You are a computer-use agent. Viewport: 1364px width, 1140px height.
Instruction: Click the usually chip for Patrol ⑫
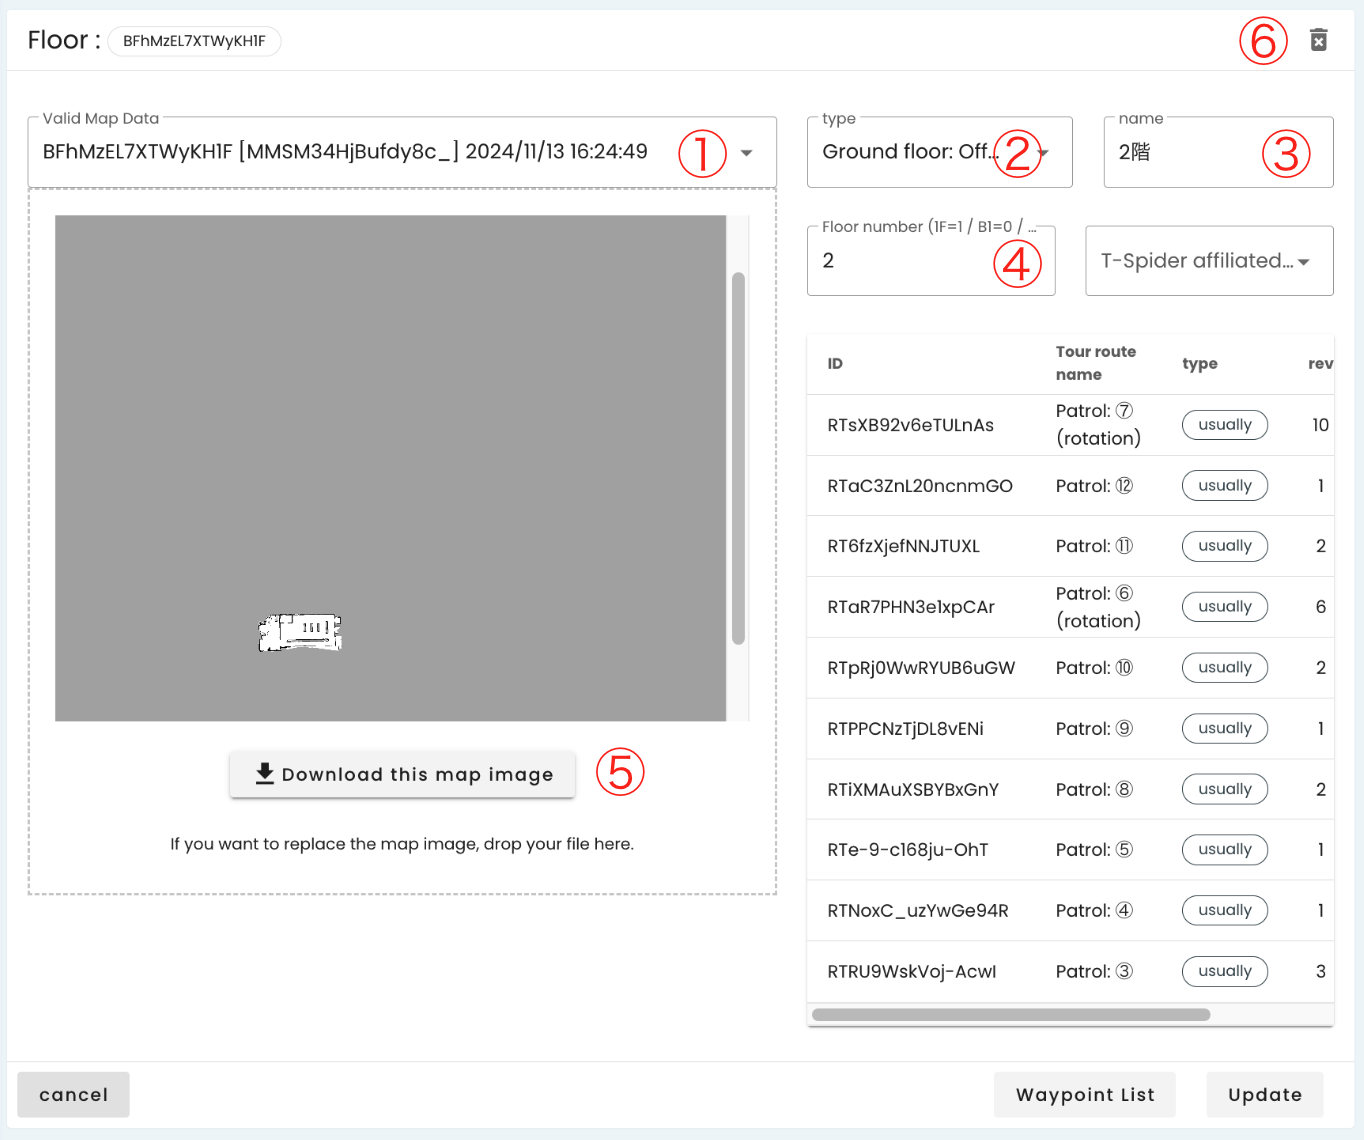coord(1225,486)
